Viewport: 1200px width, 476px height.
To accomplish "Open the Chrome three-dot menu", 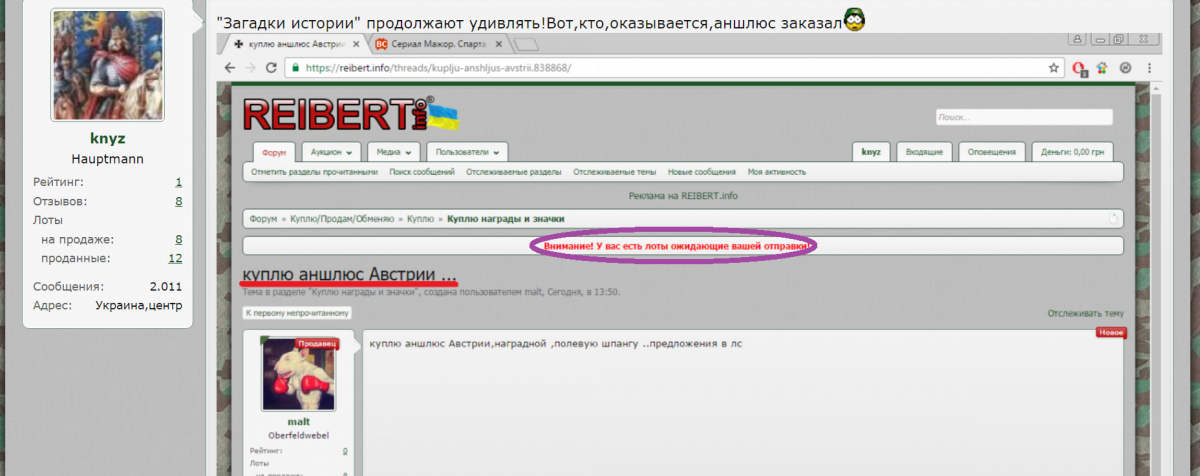I will pyautogui.click(x=1149, y=68).
